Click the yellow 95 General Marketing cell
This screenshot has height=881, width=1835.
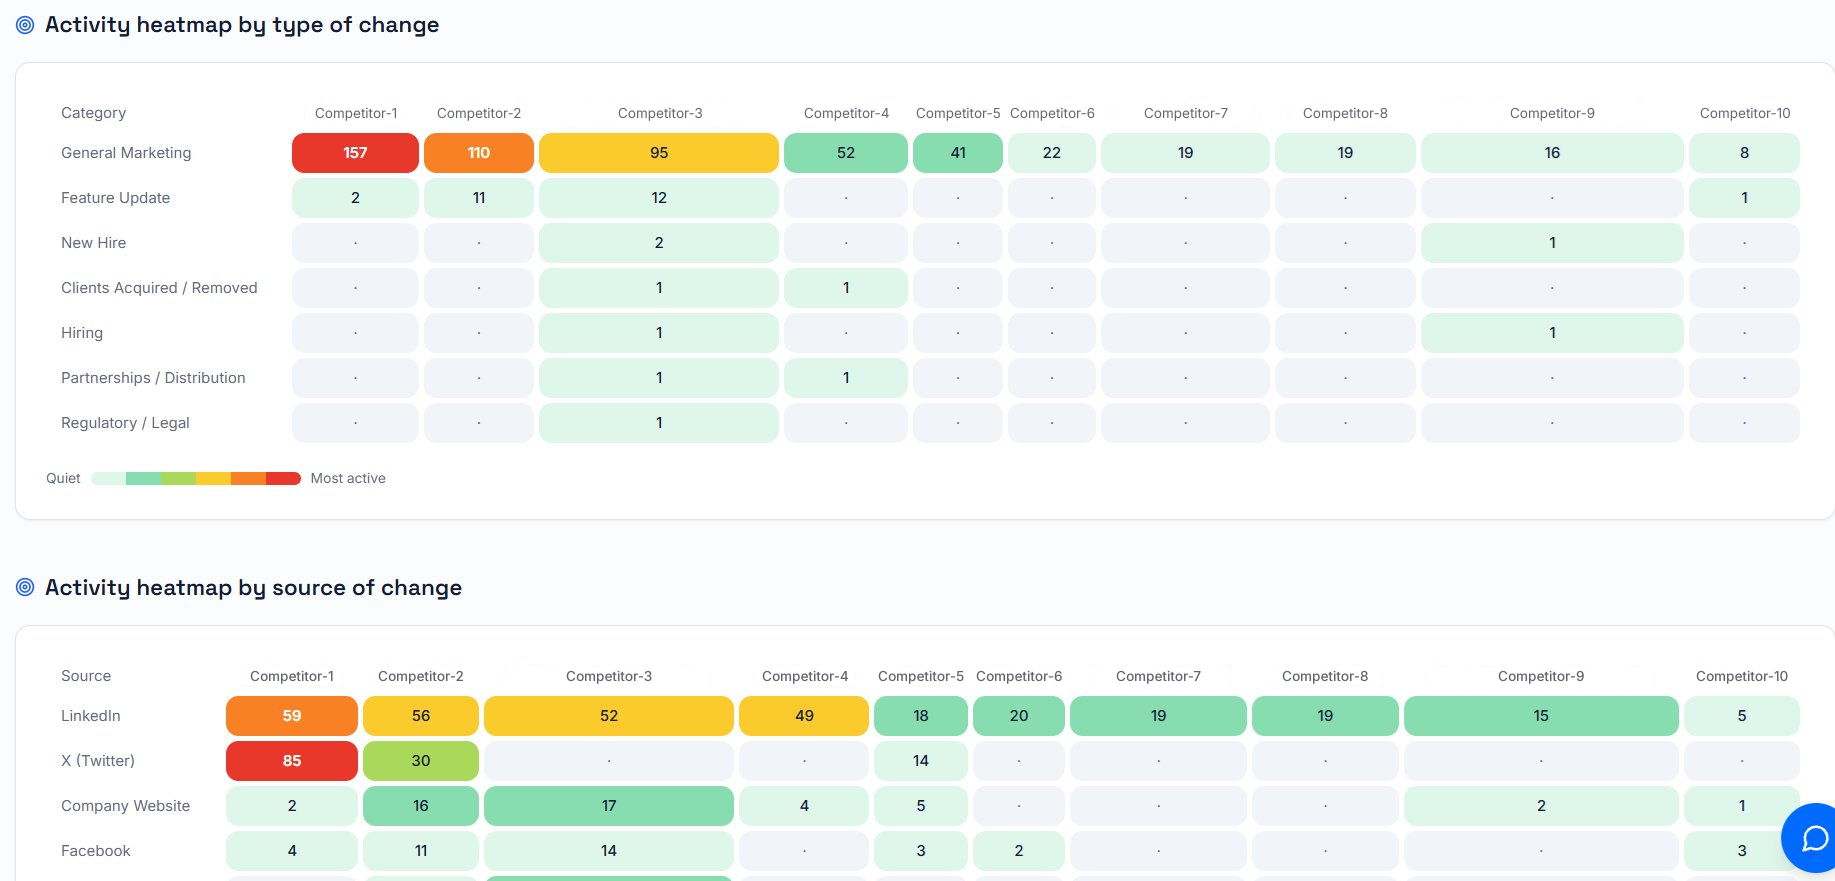pyautogui.click(x=659, y=153)
